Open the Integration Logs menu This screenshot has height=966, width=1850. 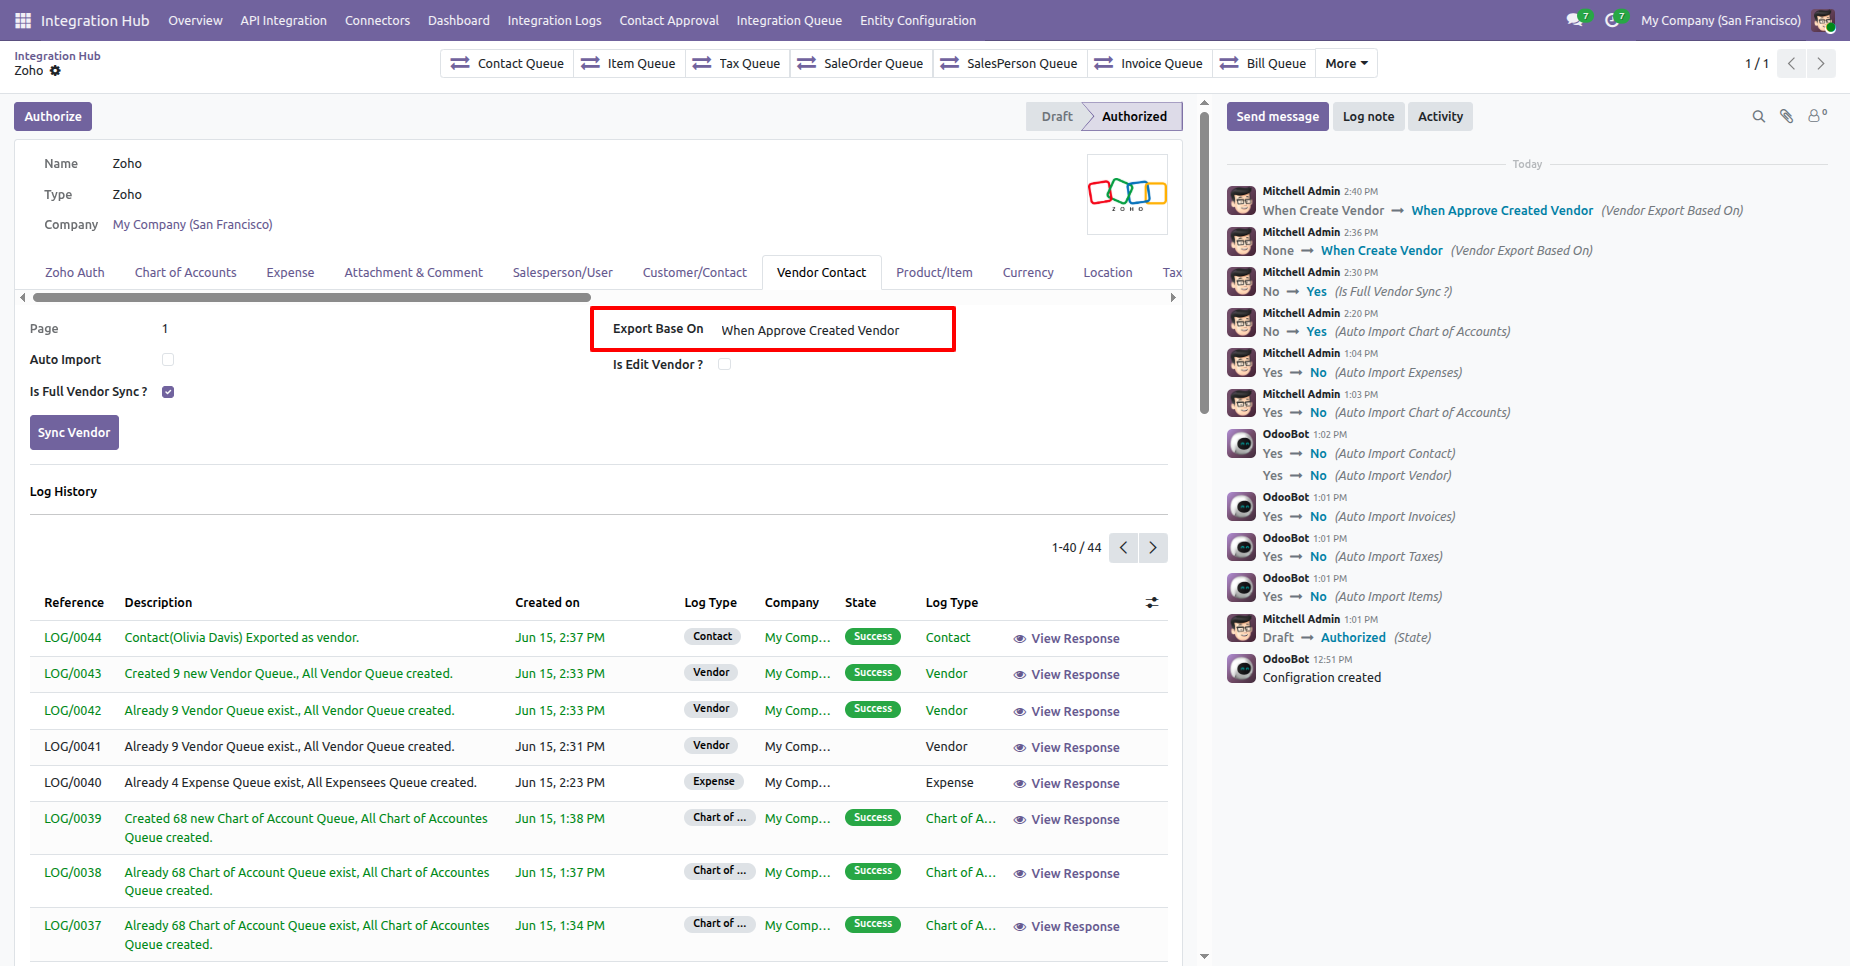point(554,20)
